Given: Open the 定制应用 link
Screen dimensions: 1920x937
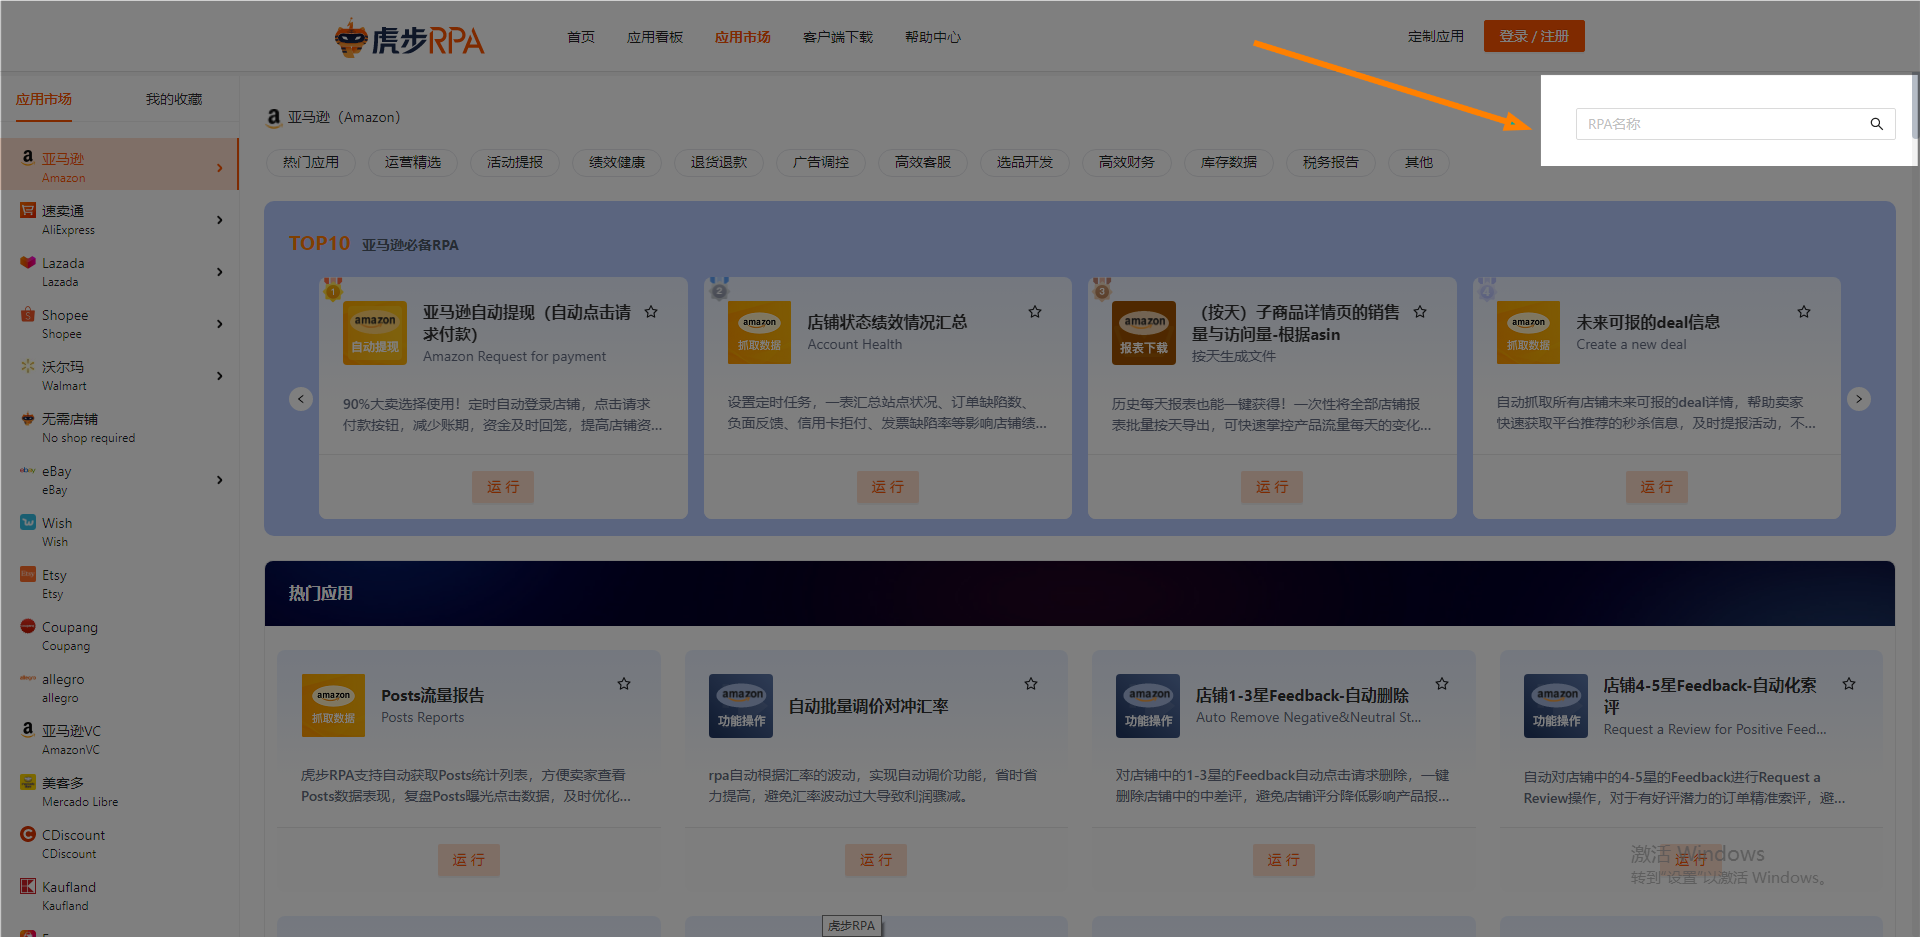Looking at the screenshot, I should [1436, 36].
